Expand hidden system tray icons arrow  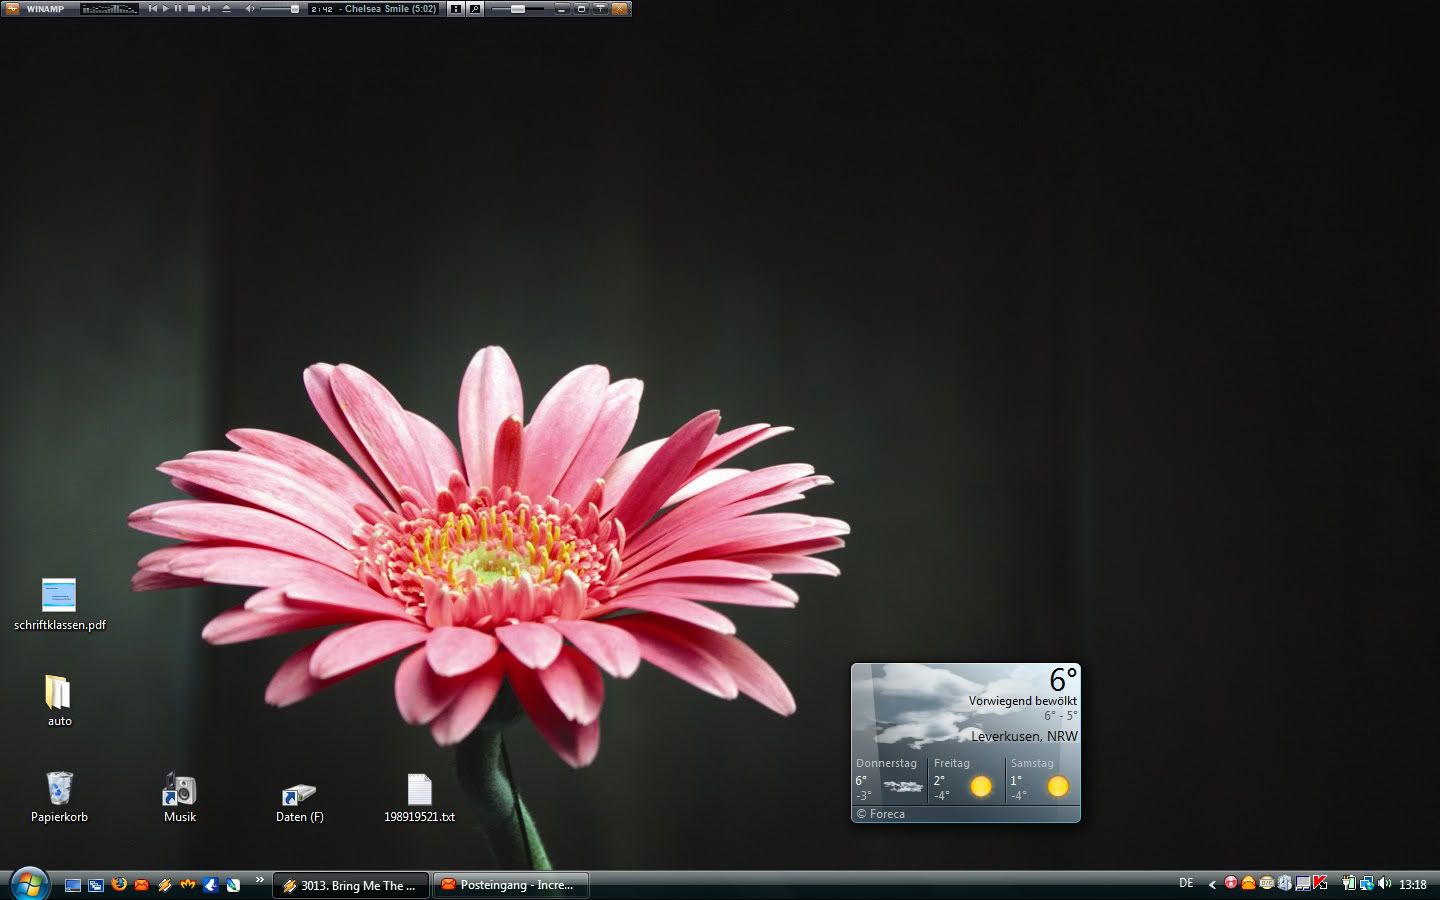(1212, 884)
